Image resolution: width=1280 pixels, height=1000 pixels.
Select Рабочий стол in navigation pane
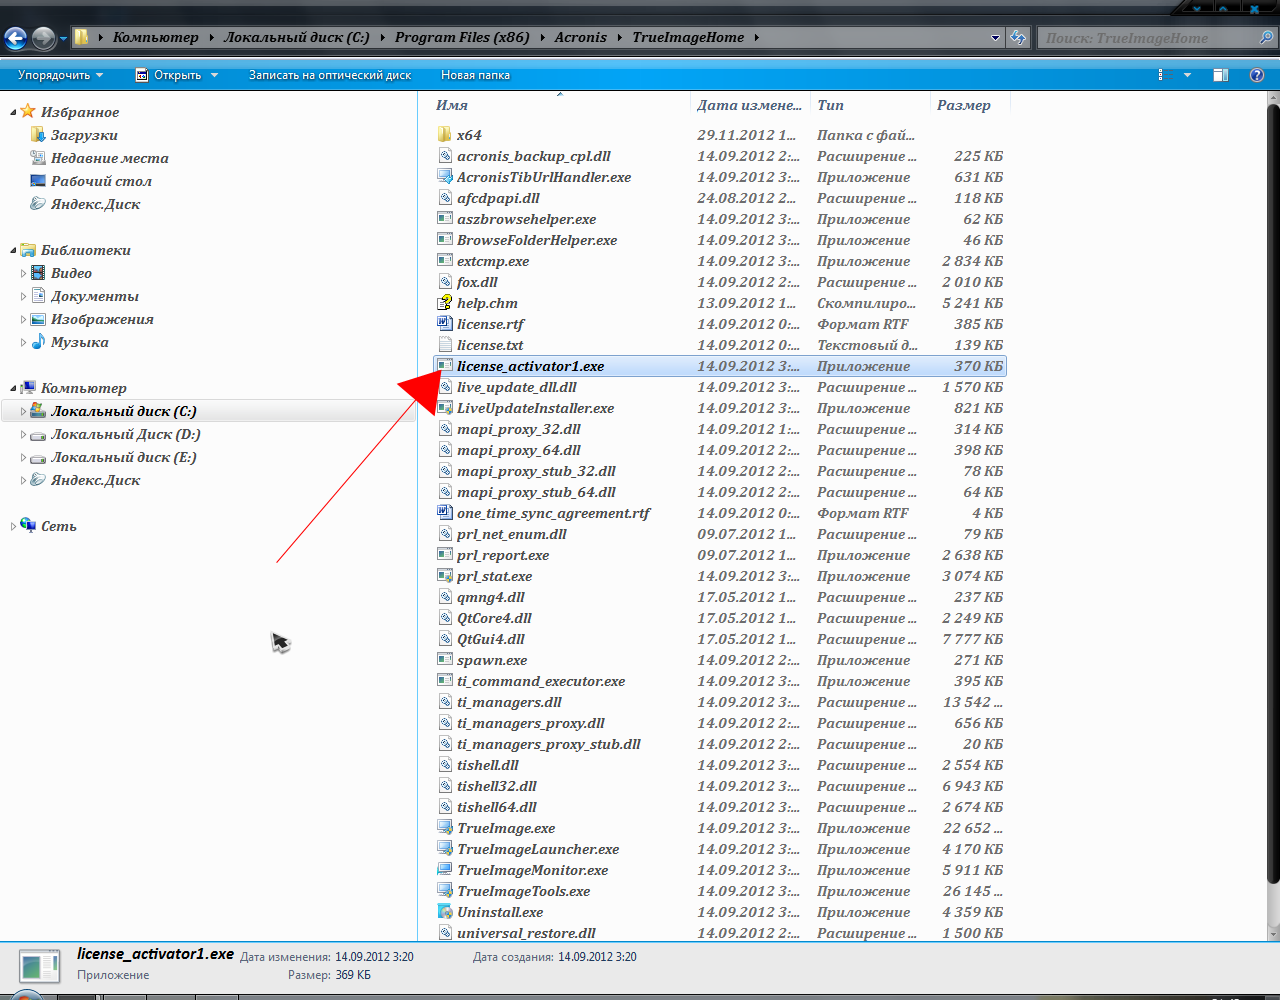(x=101, y=181)
